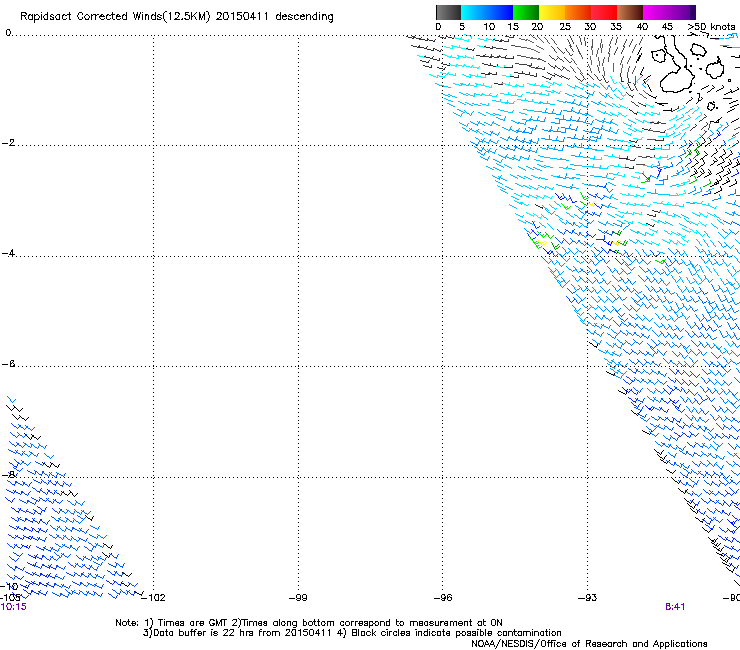740x650 pixels.
Task: Click the blue 10-15 knots color band
Action: (x=500, y=12)
